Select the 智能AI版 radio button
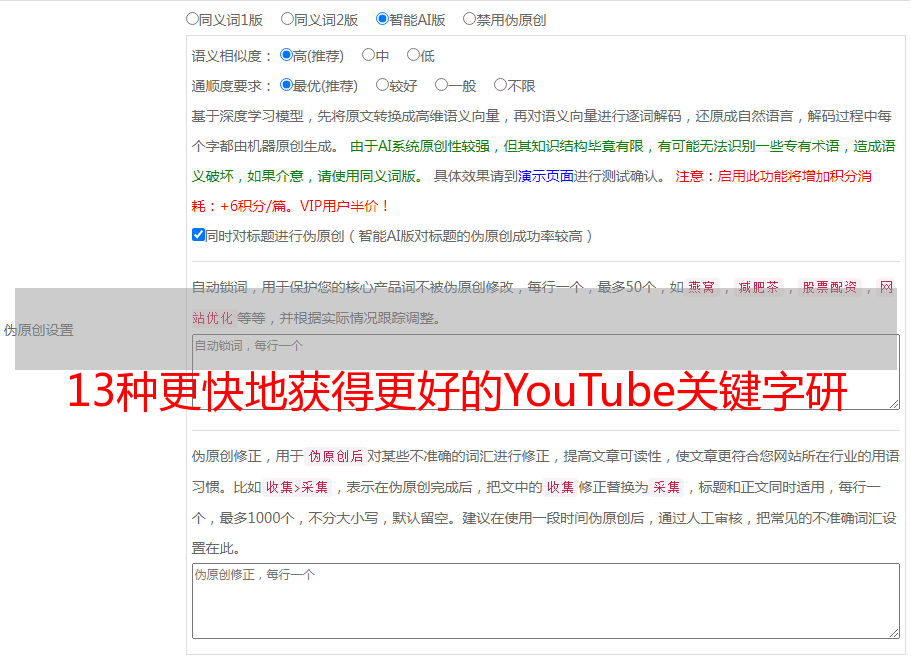Image resolution: width=911 pixels, height=658 pixels. 382,19
